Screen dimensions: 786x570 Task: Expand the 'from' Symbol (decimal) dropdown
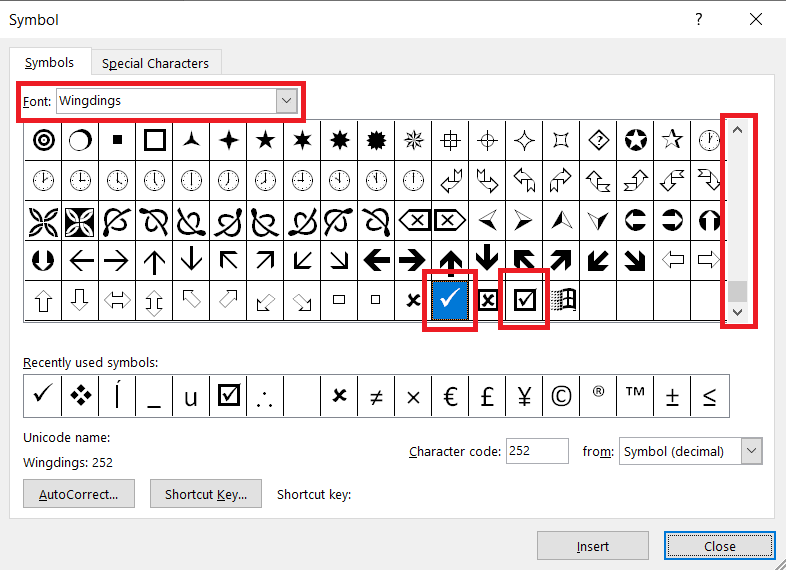point(751,451)
